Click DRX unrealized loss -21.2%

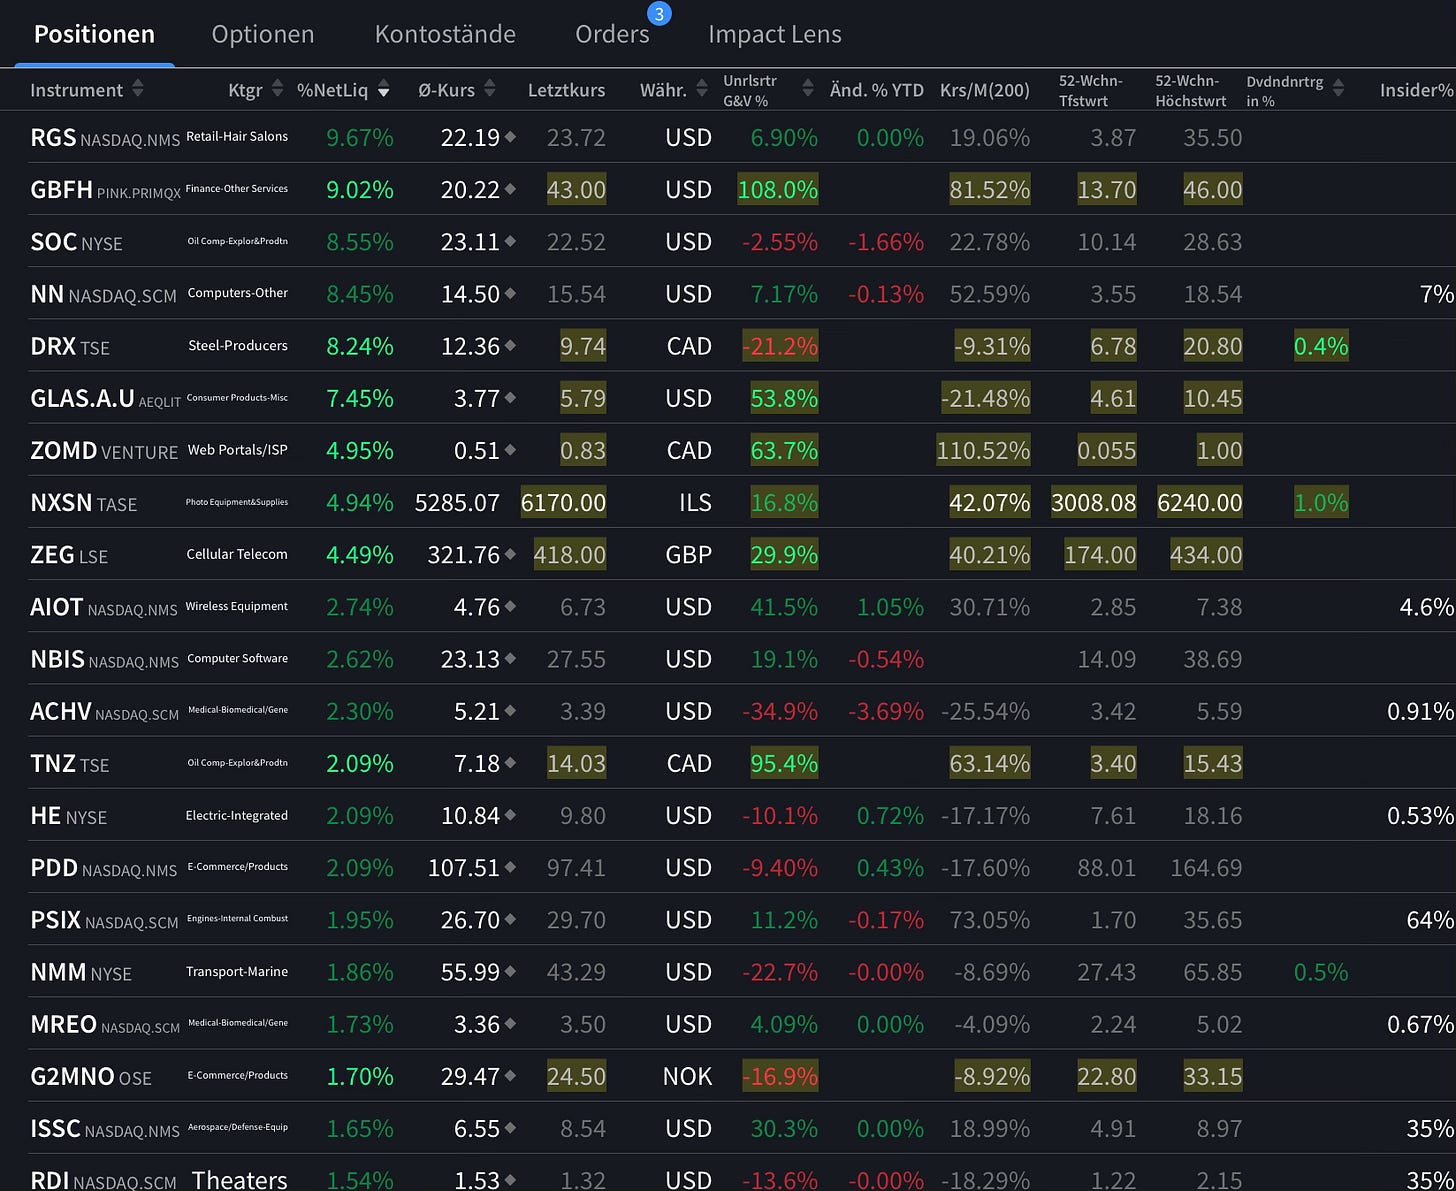coord(780,346)
